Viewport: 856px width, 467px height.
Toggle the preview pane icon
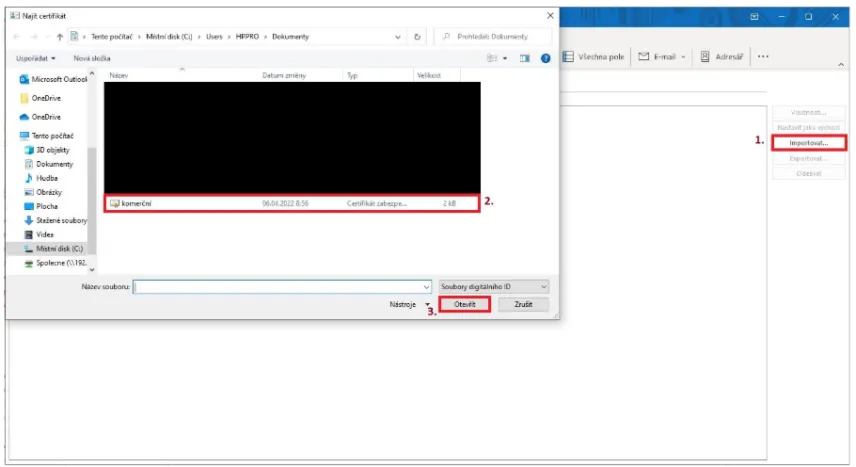[x=525, y=58]
